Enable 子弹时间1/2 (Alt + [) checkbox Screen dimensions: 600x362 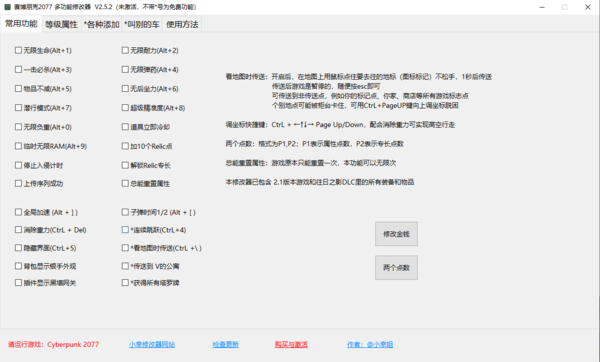[125, 212]
